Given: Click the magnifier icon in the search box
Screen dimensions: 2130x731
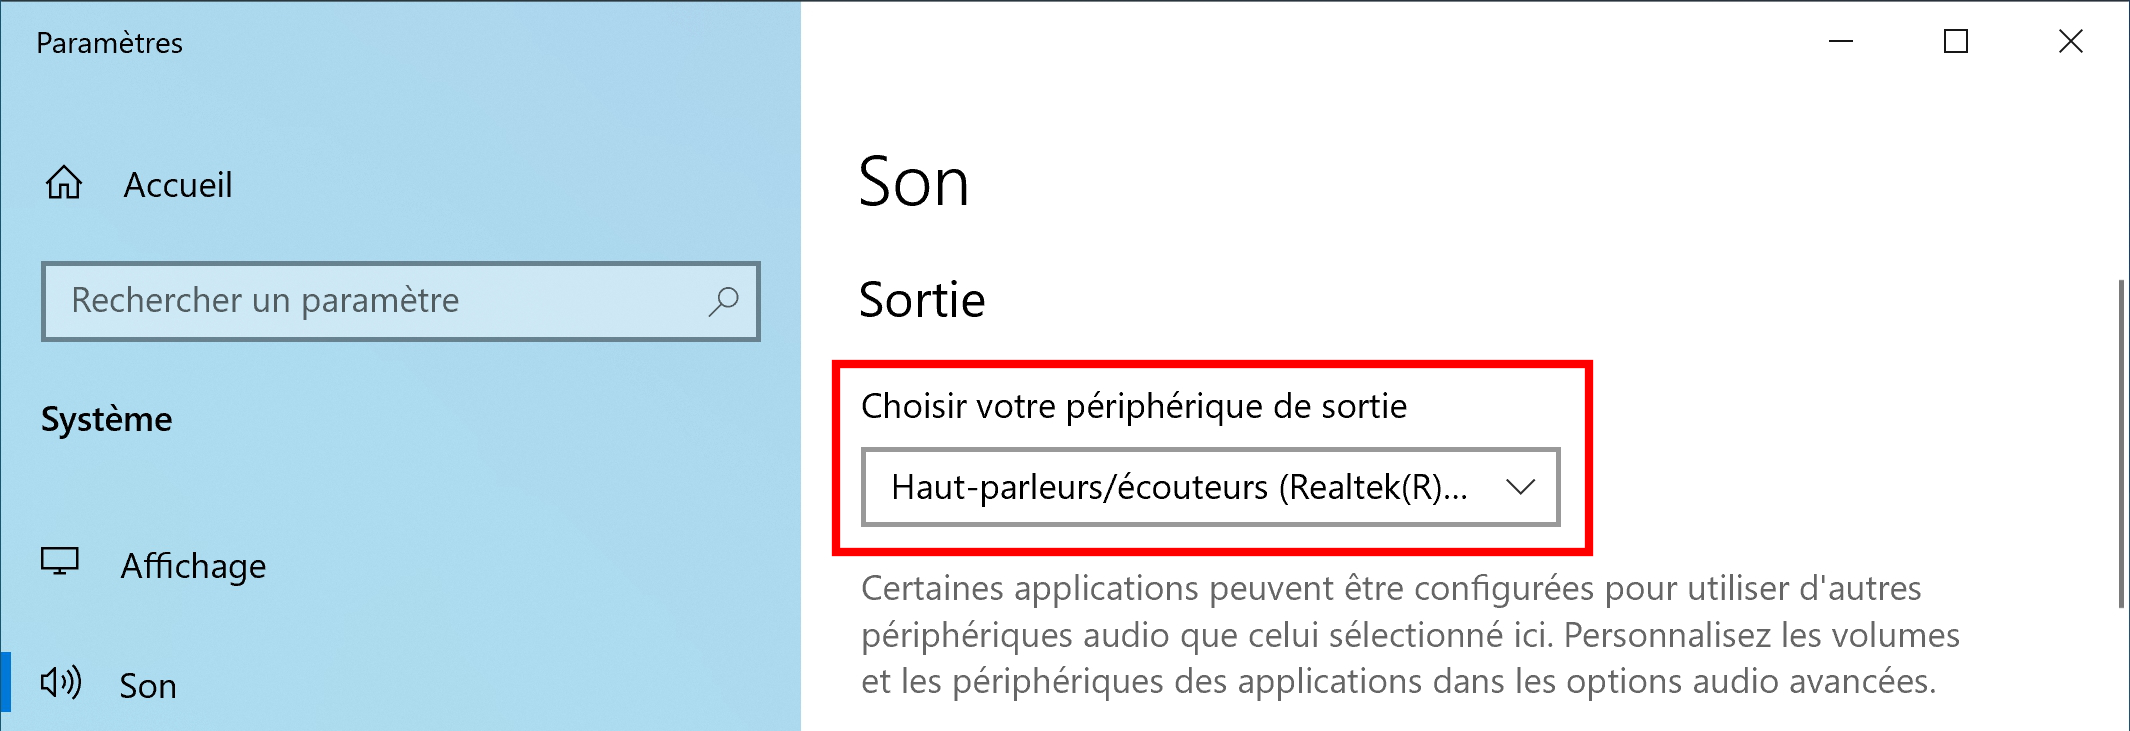Looking at the screenshot, I should 723,301.
